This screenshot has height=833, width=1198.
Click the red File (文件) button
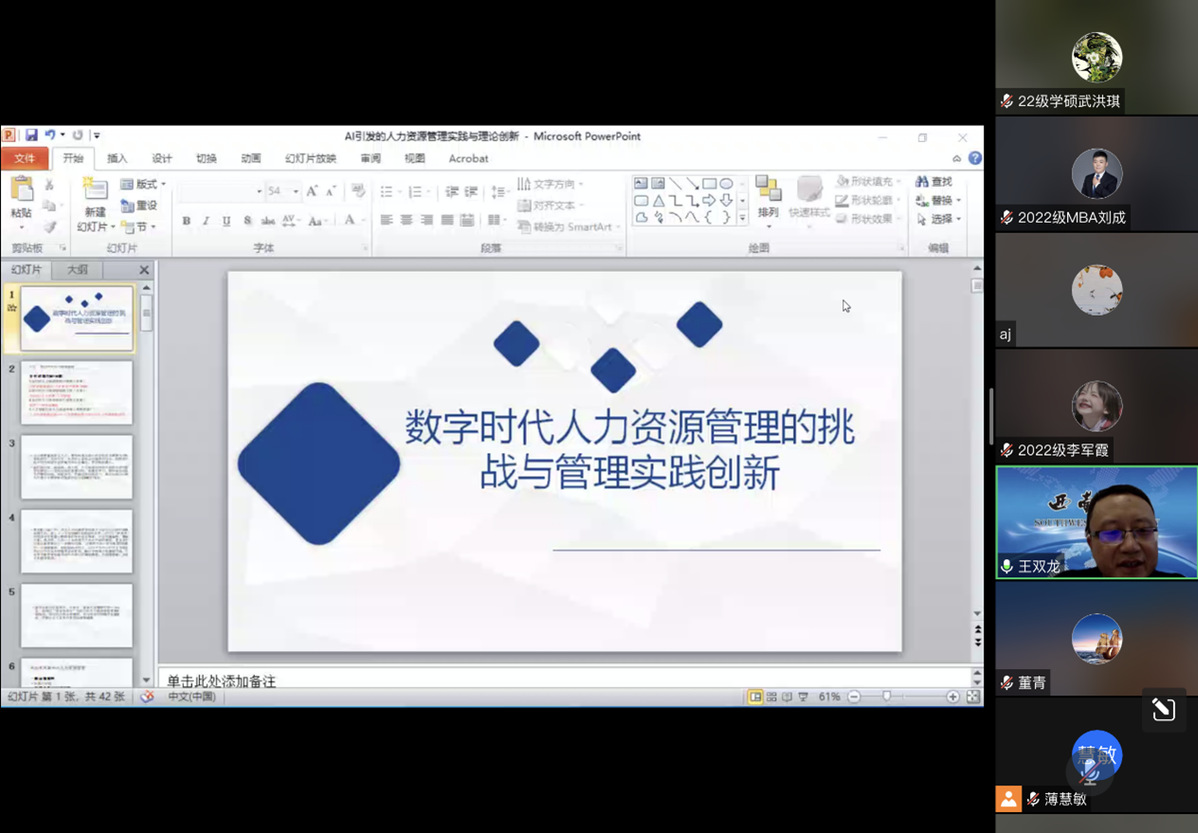(x=24, y=158)
